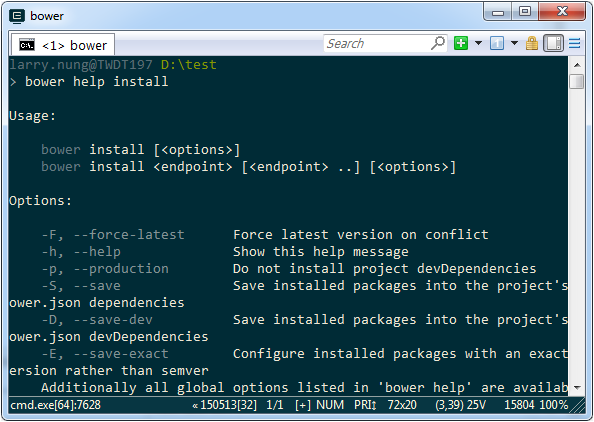Click cmd.exe[64]:7628 in the status bar
This screenshot has width=594, height=422.
pyautogui.click(x=56, y=405)
